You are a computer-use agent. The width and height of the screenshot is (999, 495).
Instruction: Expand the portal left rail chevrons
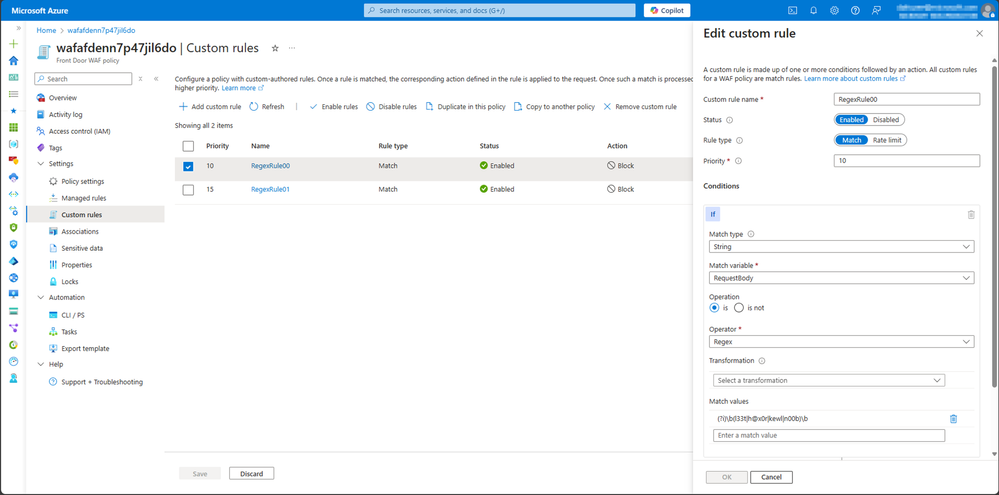click(18, 29)
